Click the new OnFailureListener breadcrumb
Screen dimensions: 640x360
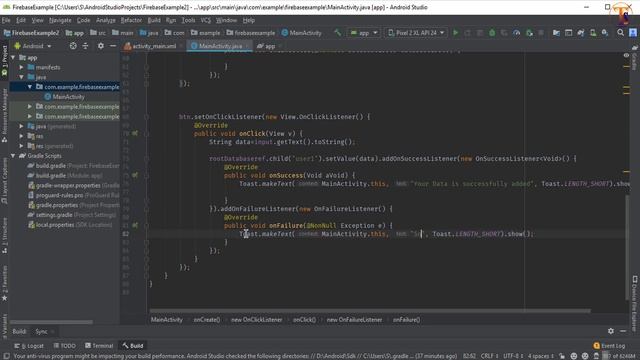[354, 320]
